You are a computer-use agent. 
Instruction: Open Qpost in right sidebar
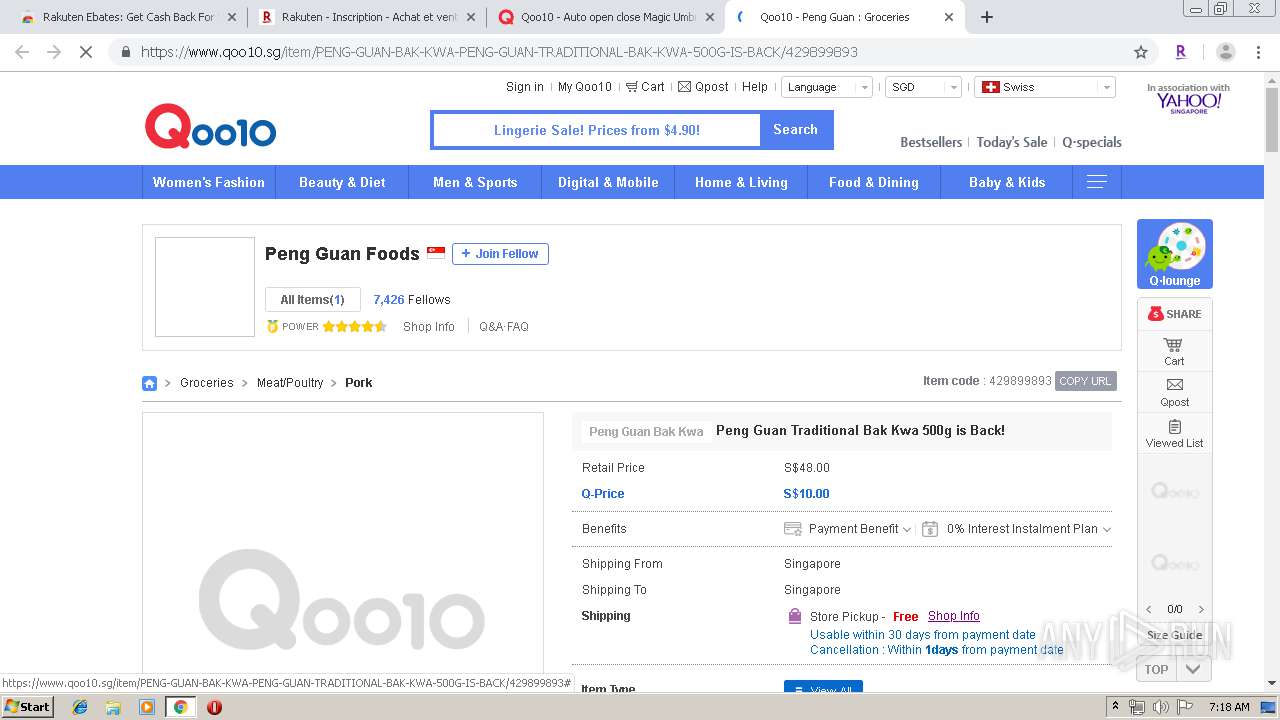tap(1175, 392)
